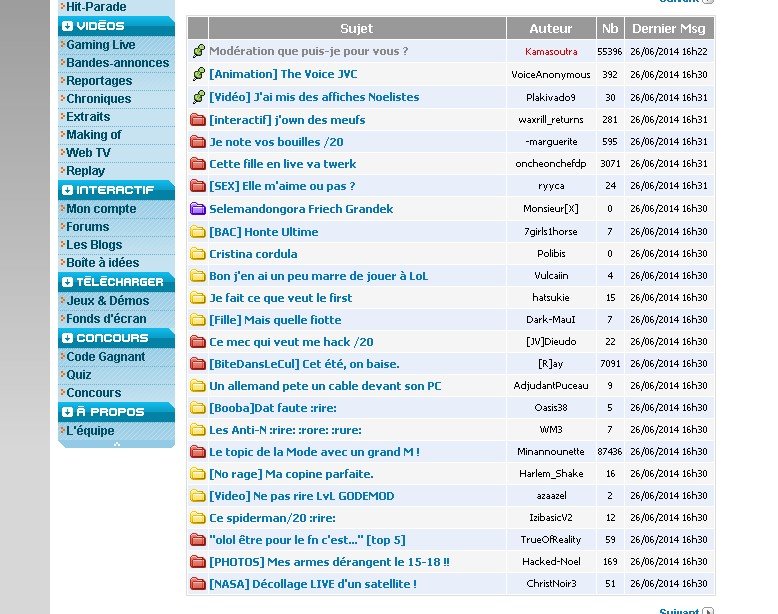Click red folder icon beside Cette fille en live

pos(198,164)
